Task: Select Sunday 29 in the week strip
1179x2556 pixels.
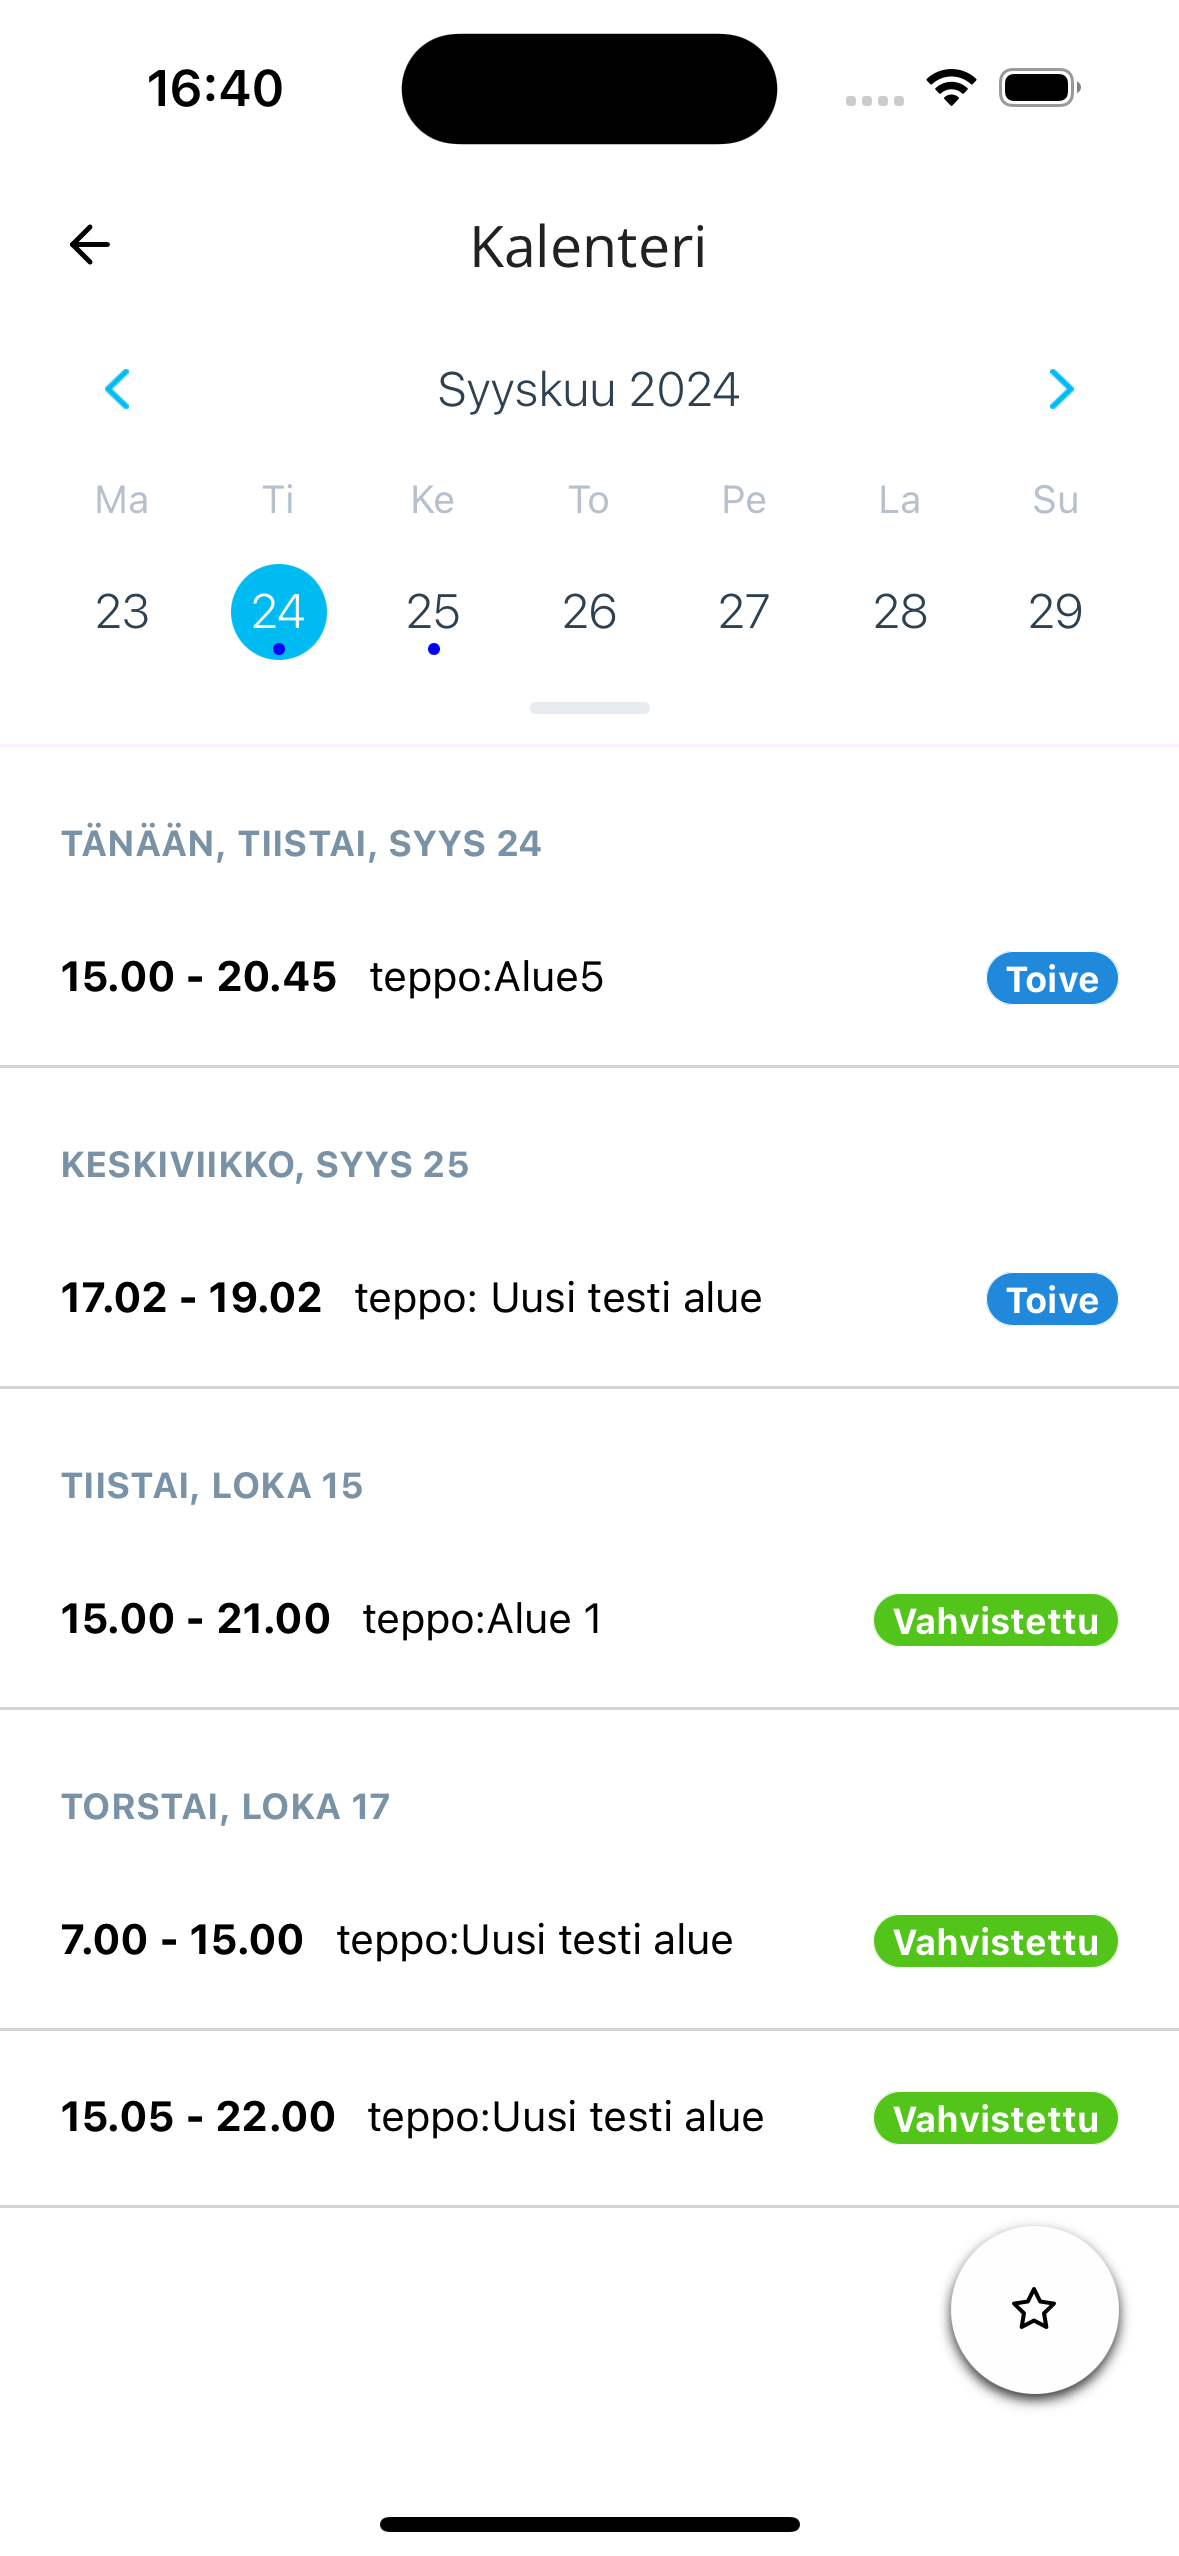Action: 1055,611
